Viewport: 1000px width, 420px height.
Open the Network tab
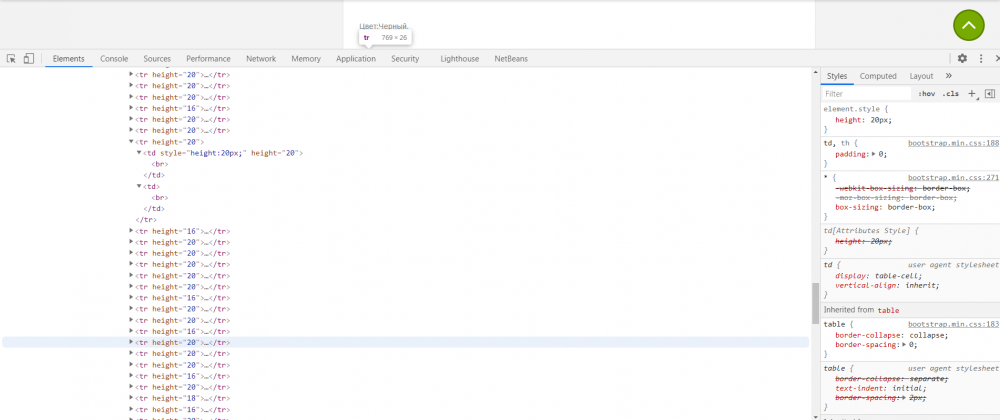[261, 59]
